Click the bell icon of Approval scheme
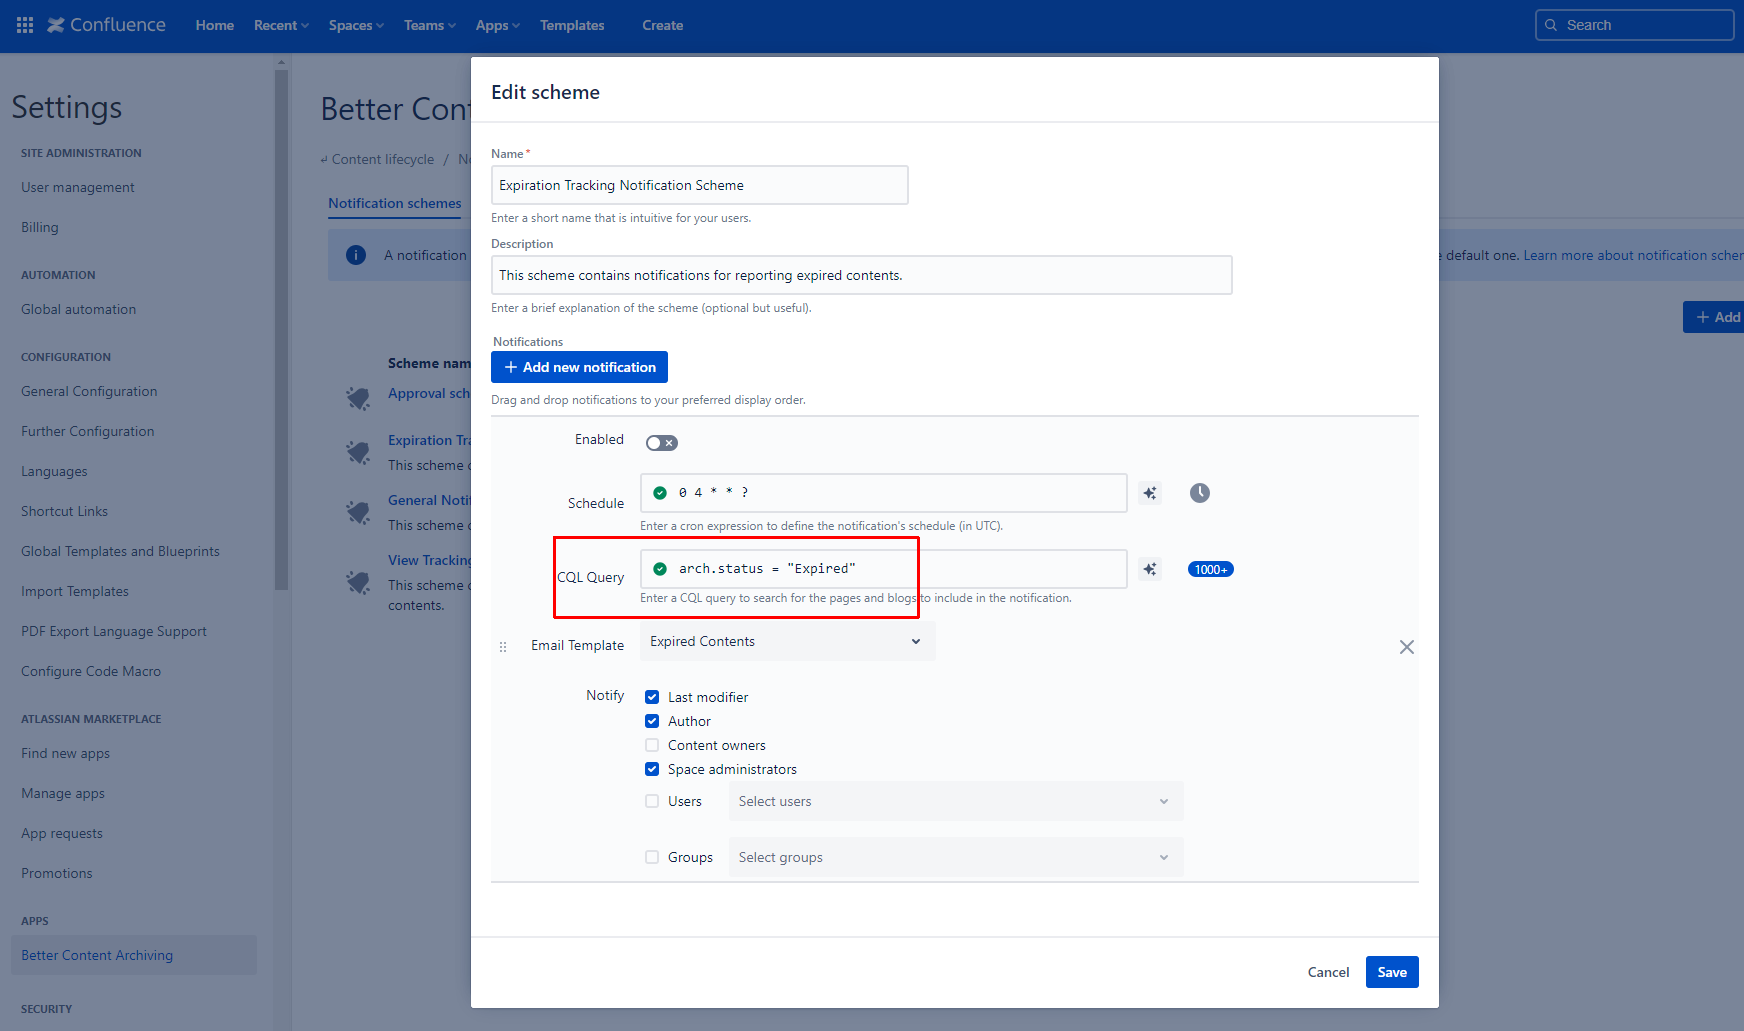Screen dimensions: 1744x1031 (x=357, y=397)
